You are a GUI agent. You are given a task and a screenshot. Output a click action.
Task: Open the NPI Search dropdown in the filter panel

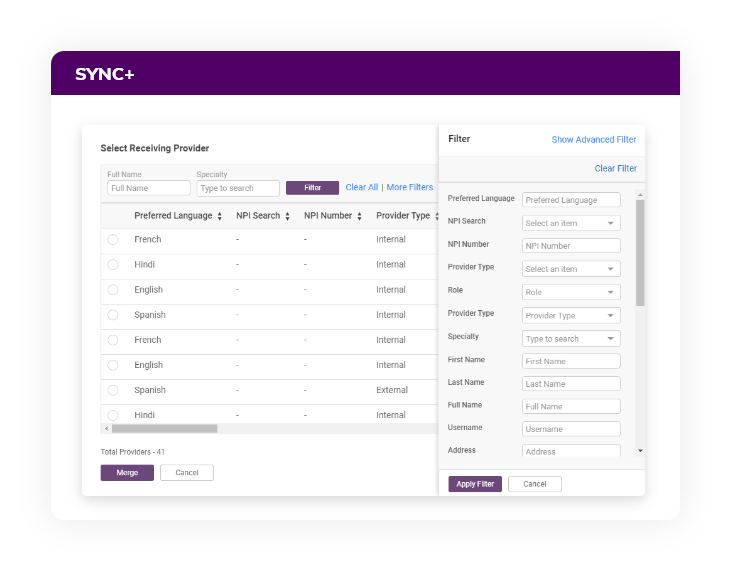(571, 223)
